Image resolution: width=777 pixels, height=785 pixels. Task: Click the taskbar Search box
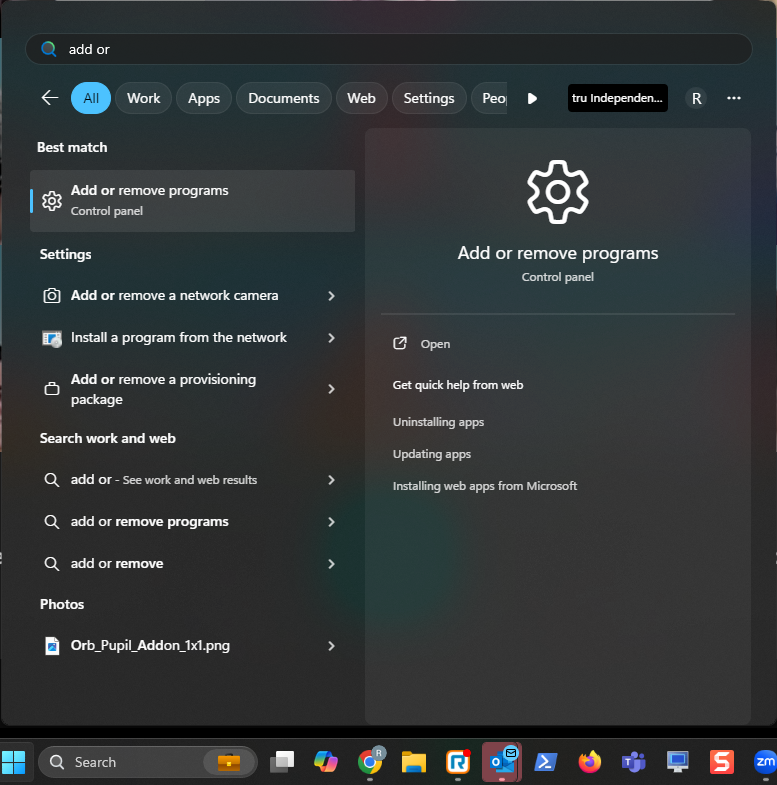(x=147, y=762)
